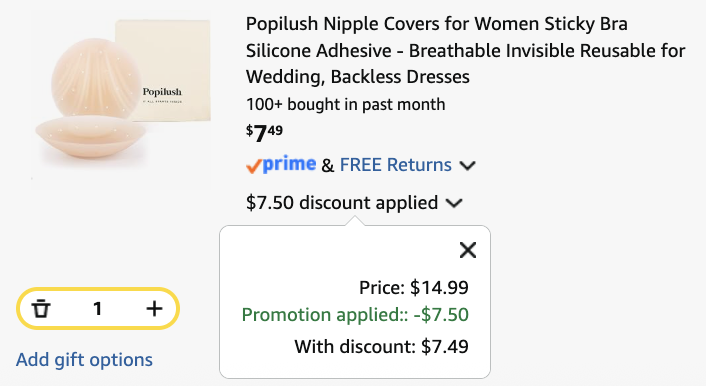Open Add gift options link
The height and width of the screenshot is (386, 706).
pyautogui.click(x=84, y=359)
